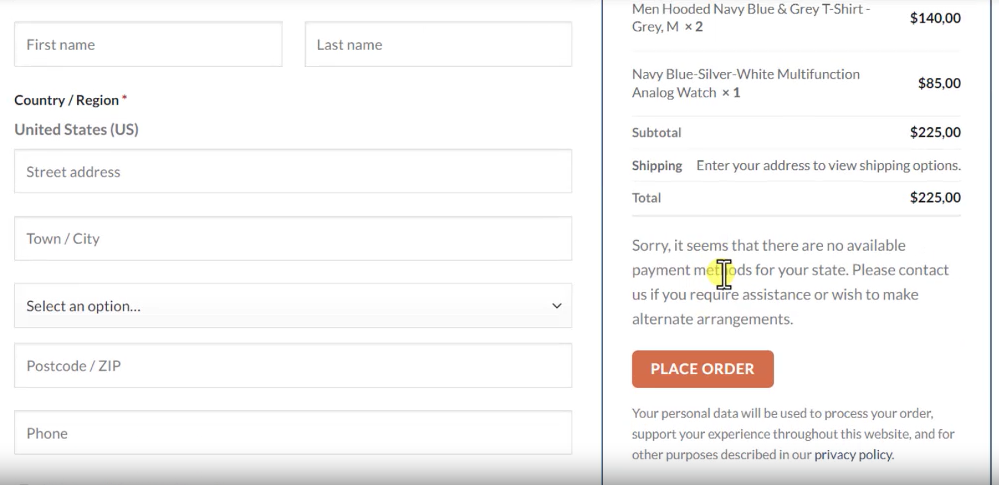
Task: Focus the Postcode / ZIP field
Action: pyautogui.click(x=293, y=366)
